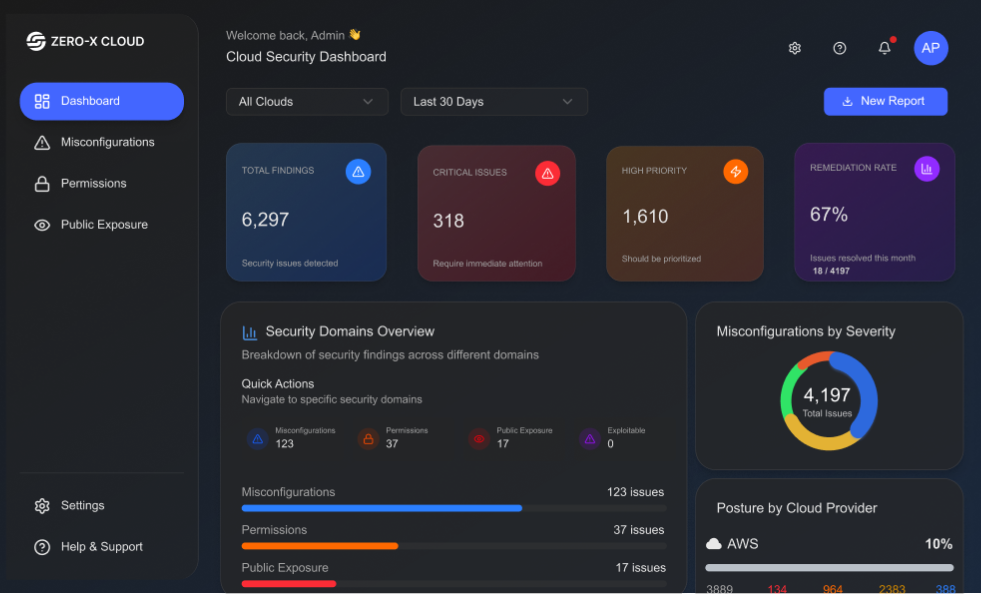Expand the Last 30 Days dropdown

494,102
